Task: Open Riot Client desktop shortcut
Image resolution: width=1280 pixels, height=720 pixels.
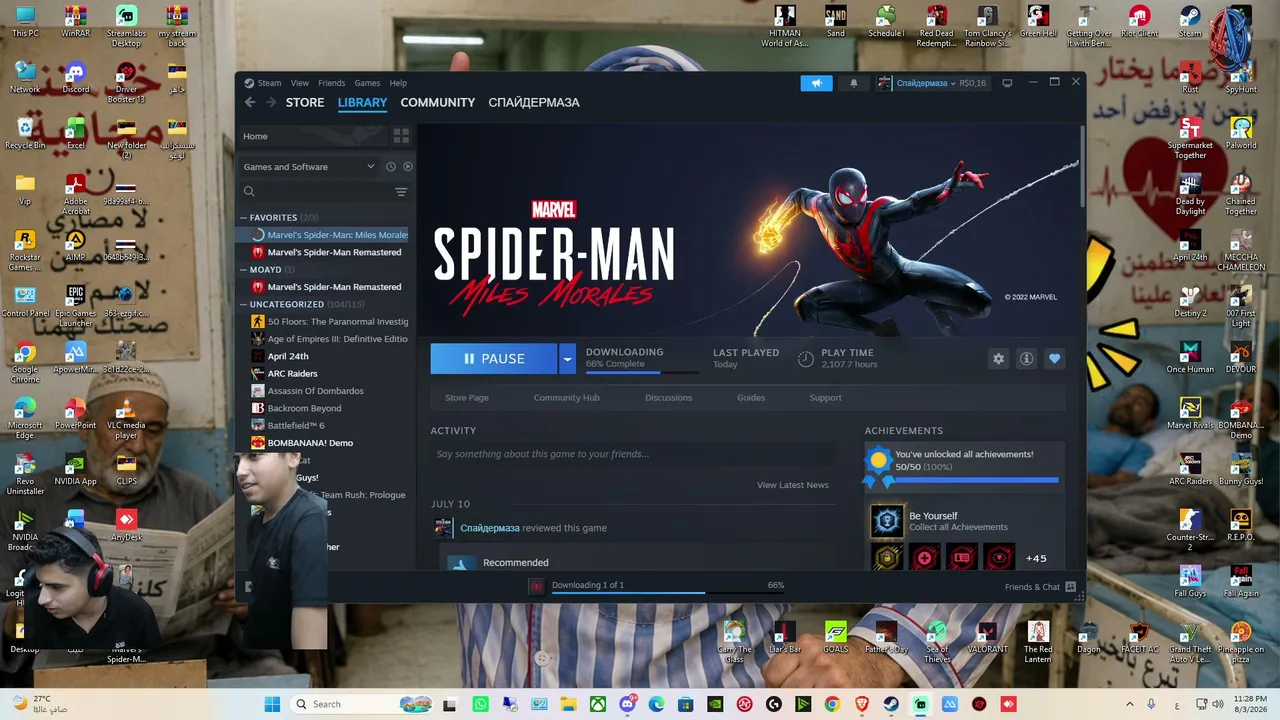Action: tap(1139, 22)
